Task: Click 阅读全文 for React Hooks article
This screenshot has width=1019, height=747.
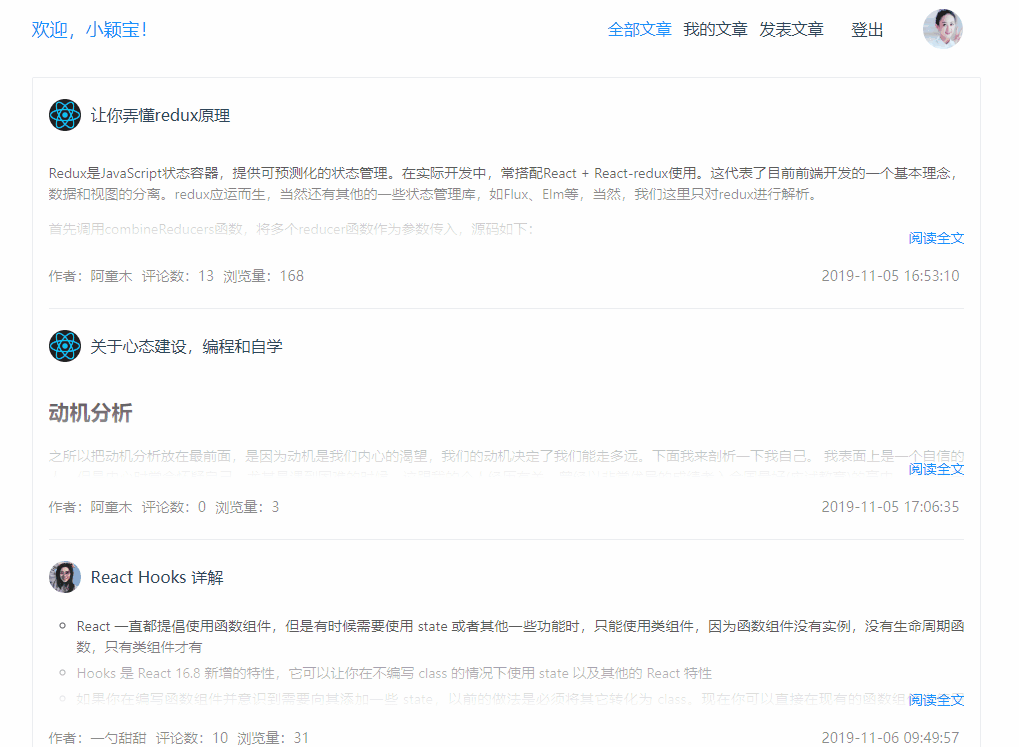Action: [x=936, y=700]
